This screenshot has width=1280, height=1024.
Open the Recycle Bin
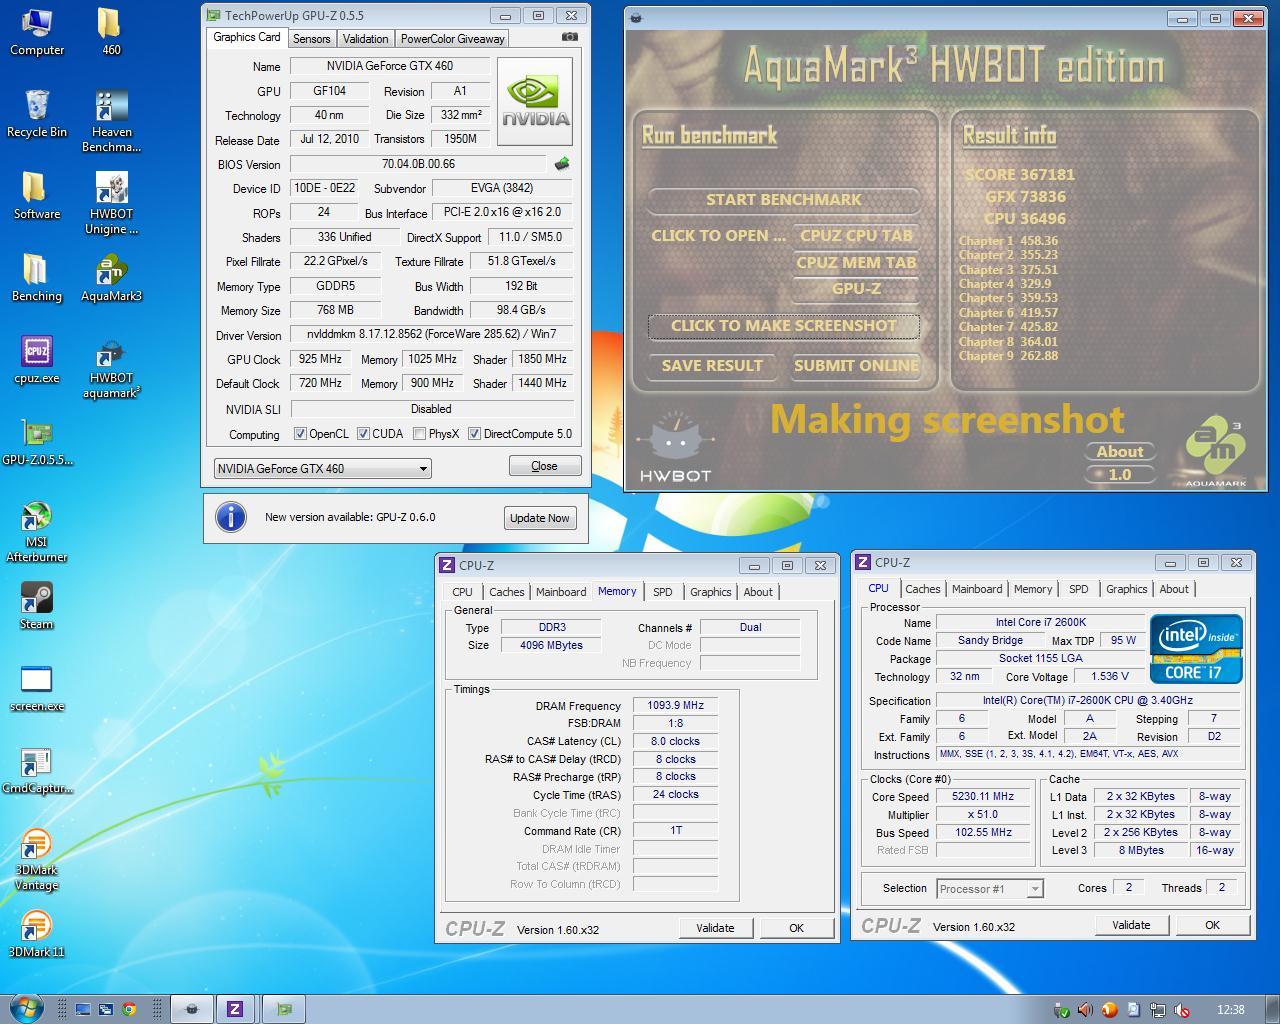(37, 114)
